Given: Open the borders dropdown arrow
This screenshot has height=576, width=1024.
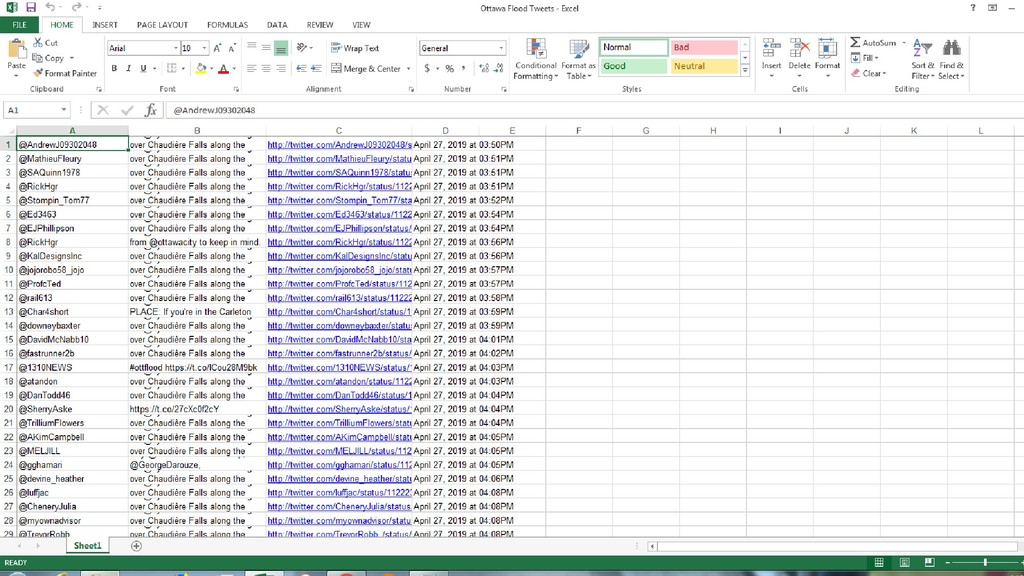Looking at the screenshot, I should pos(183,69).
